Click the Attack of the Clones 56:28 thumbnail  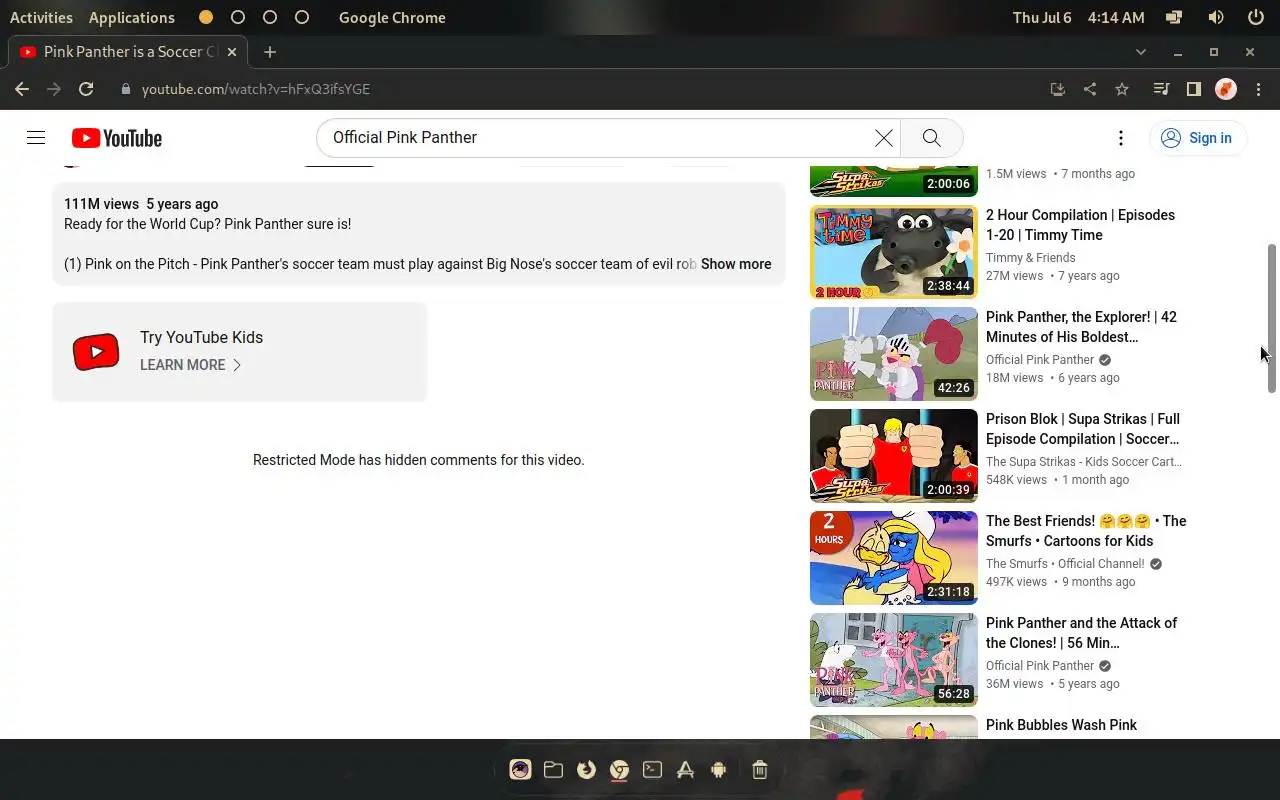[x=894, y=661]
